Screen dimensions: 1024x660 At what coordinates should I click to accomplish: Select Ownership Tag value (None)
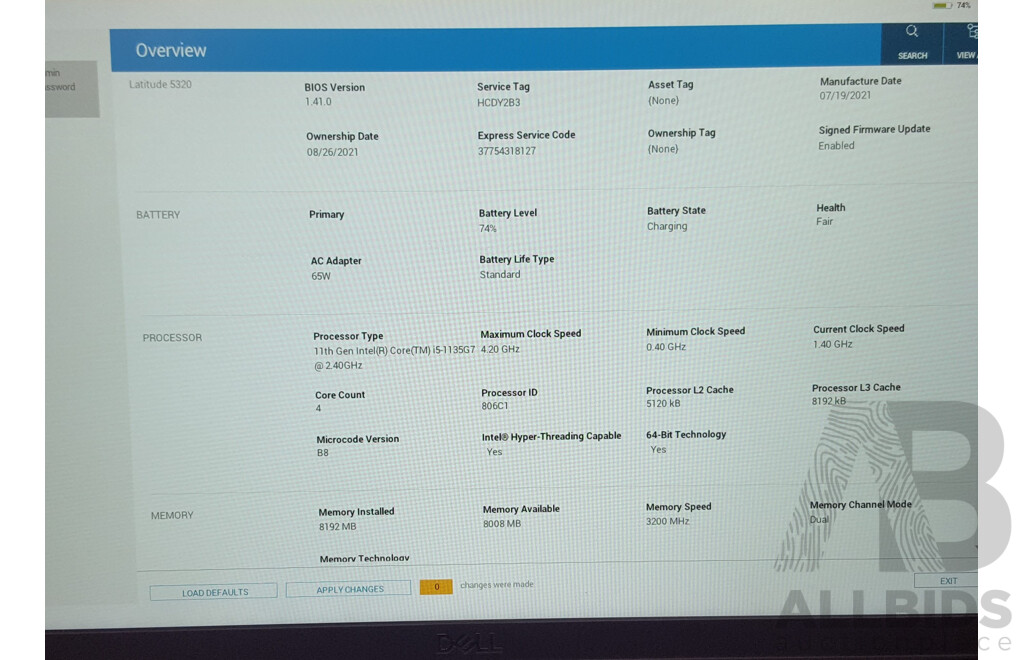pos(663,149)
